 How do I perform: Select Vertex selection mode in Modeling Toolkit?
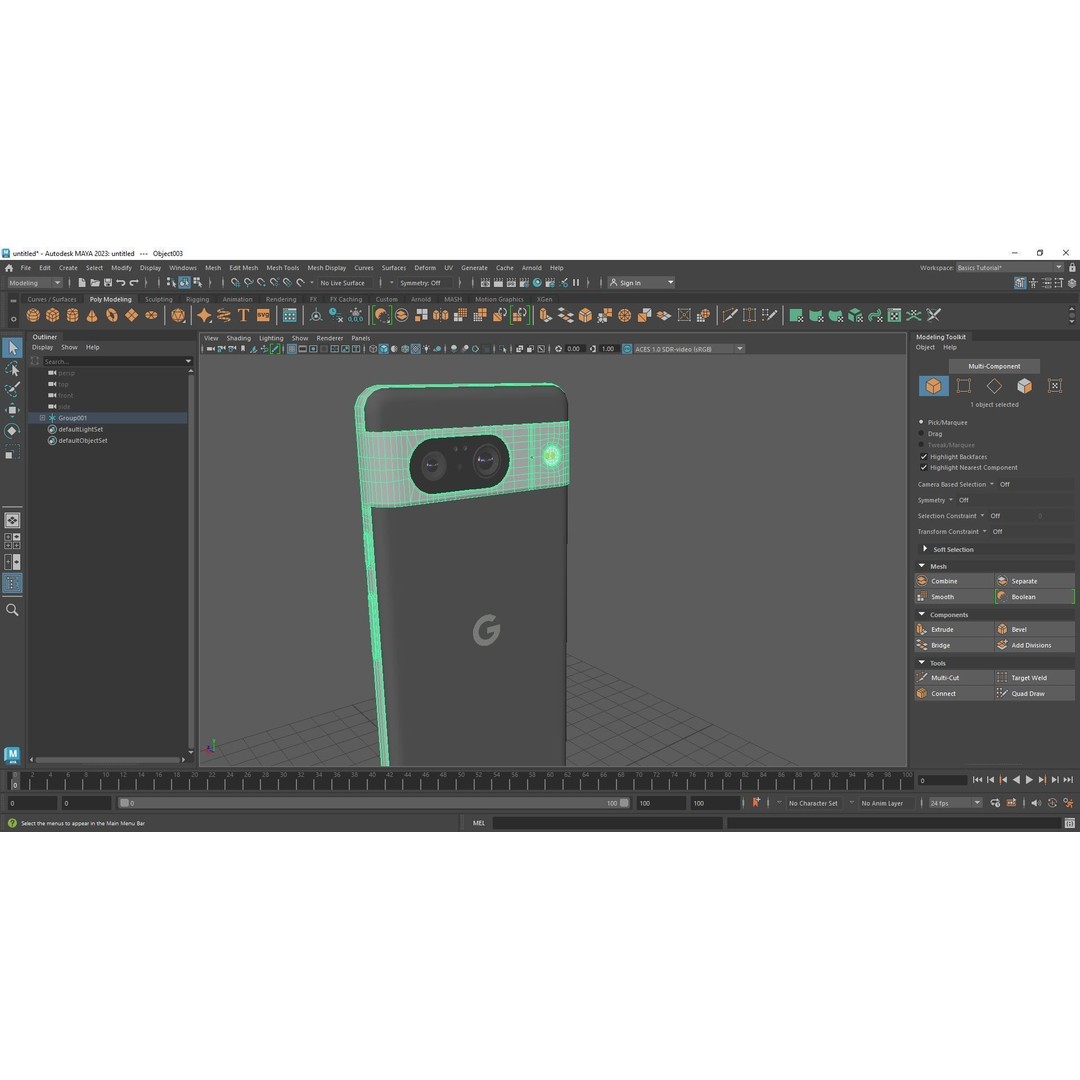click(964, 386)
